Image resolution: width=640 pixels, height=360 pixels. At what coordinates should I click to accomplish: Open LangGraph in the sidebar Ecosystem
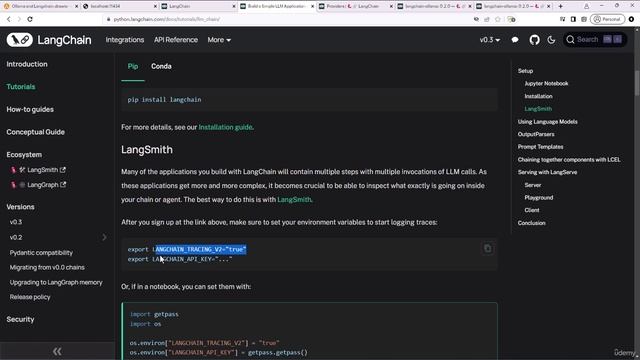(43, 184)
